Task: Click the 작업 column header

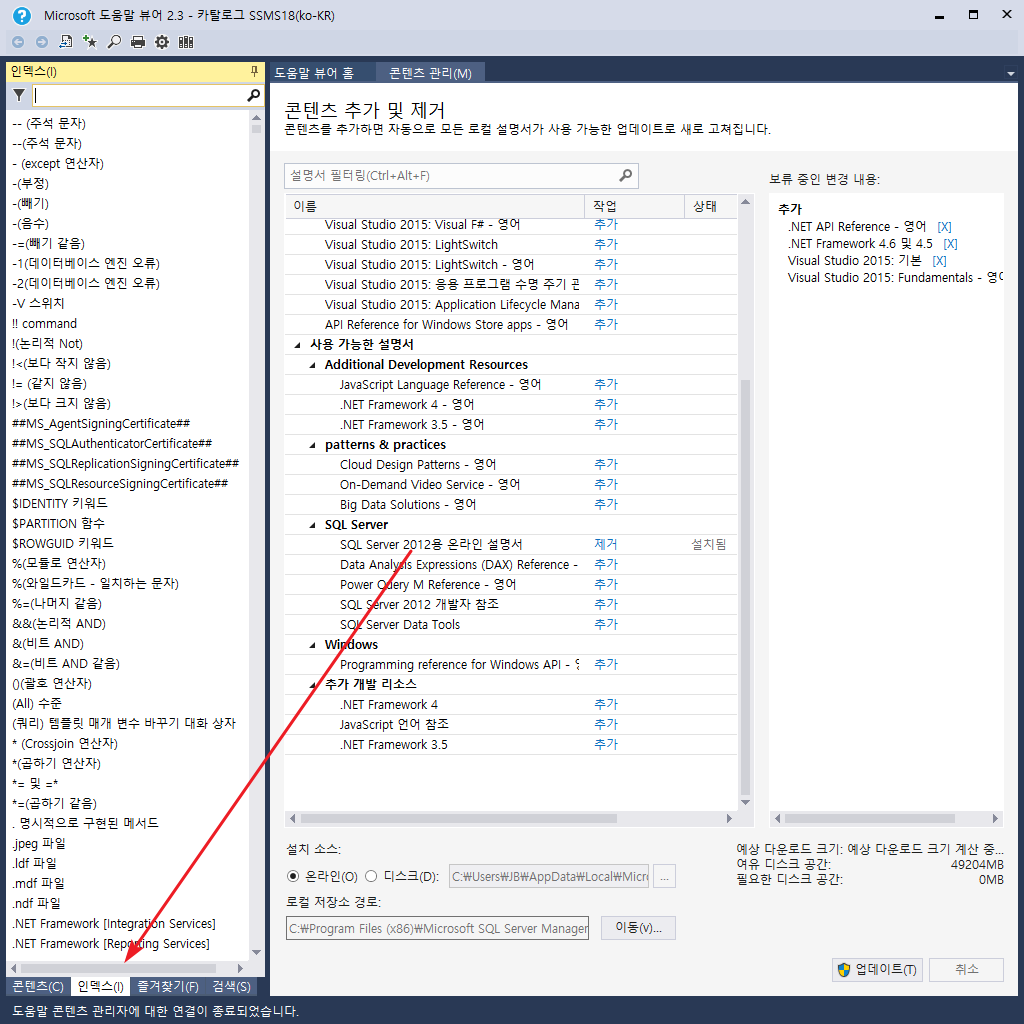Action: [634, 206]
